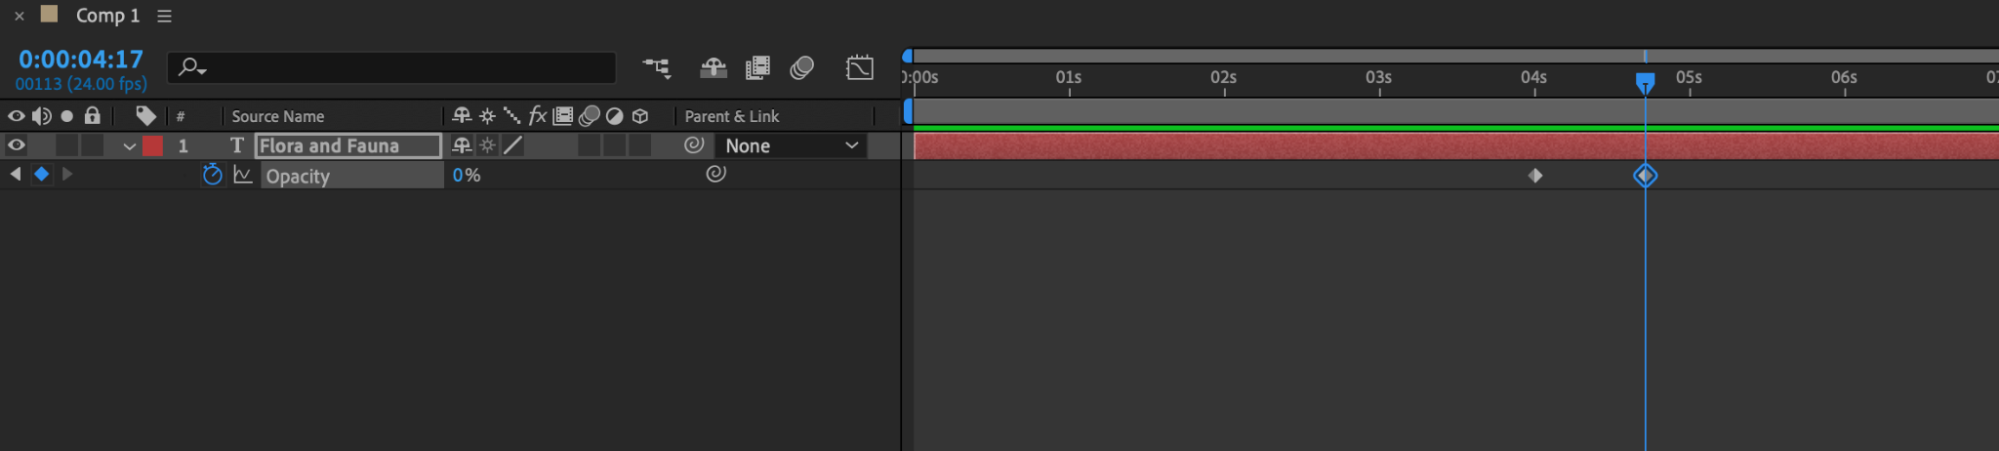Open the Comp 1 panel menu

165,16
